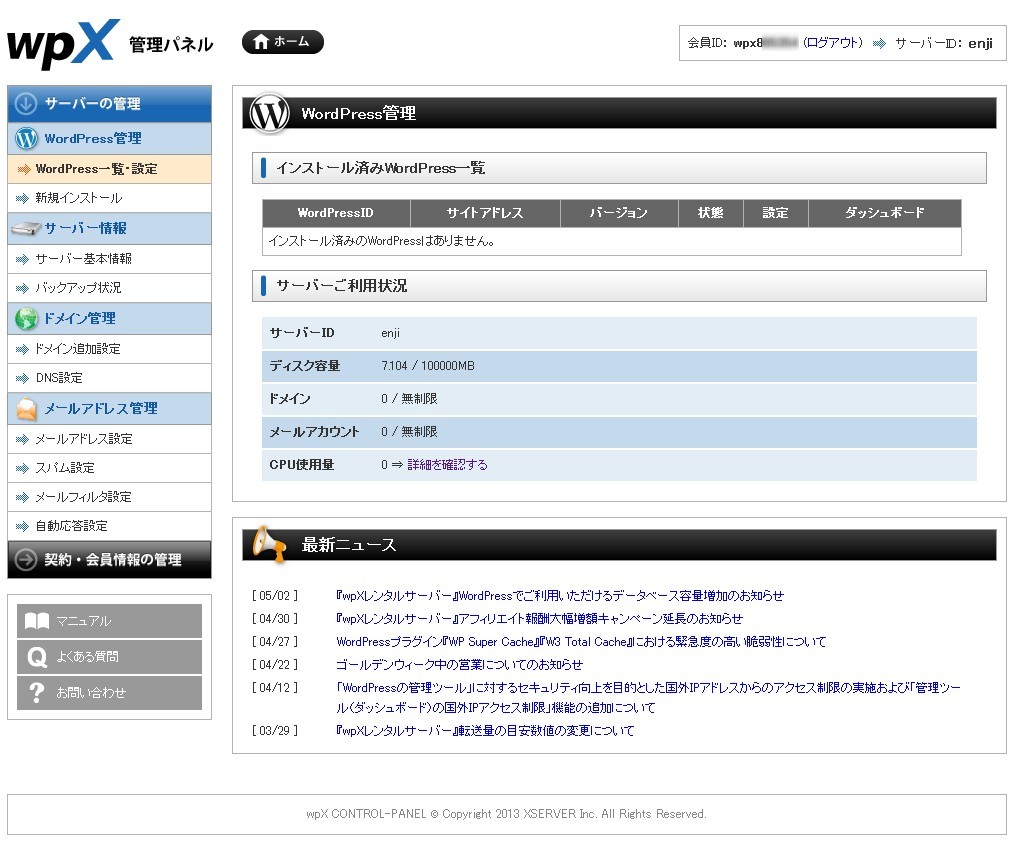Click the megaphone icon in 最新ニュース header
The width and height of the screenshot is (1016, 845).
pyautogui.click(x=269, y=543)
